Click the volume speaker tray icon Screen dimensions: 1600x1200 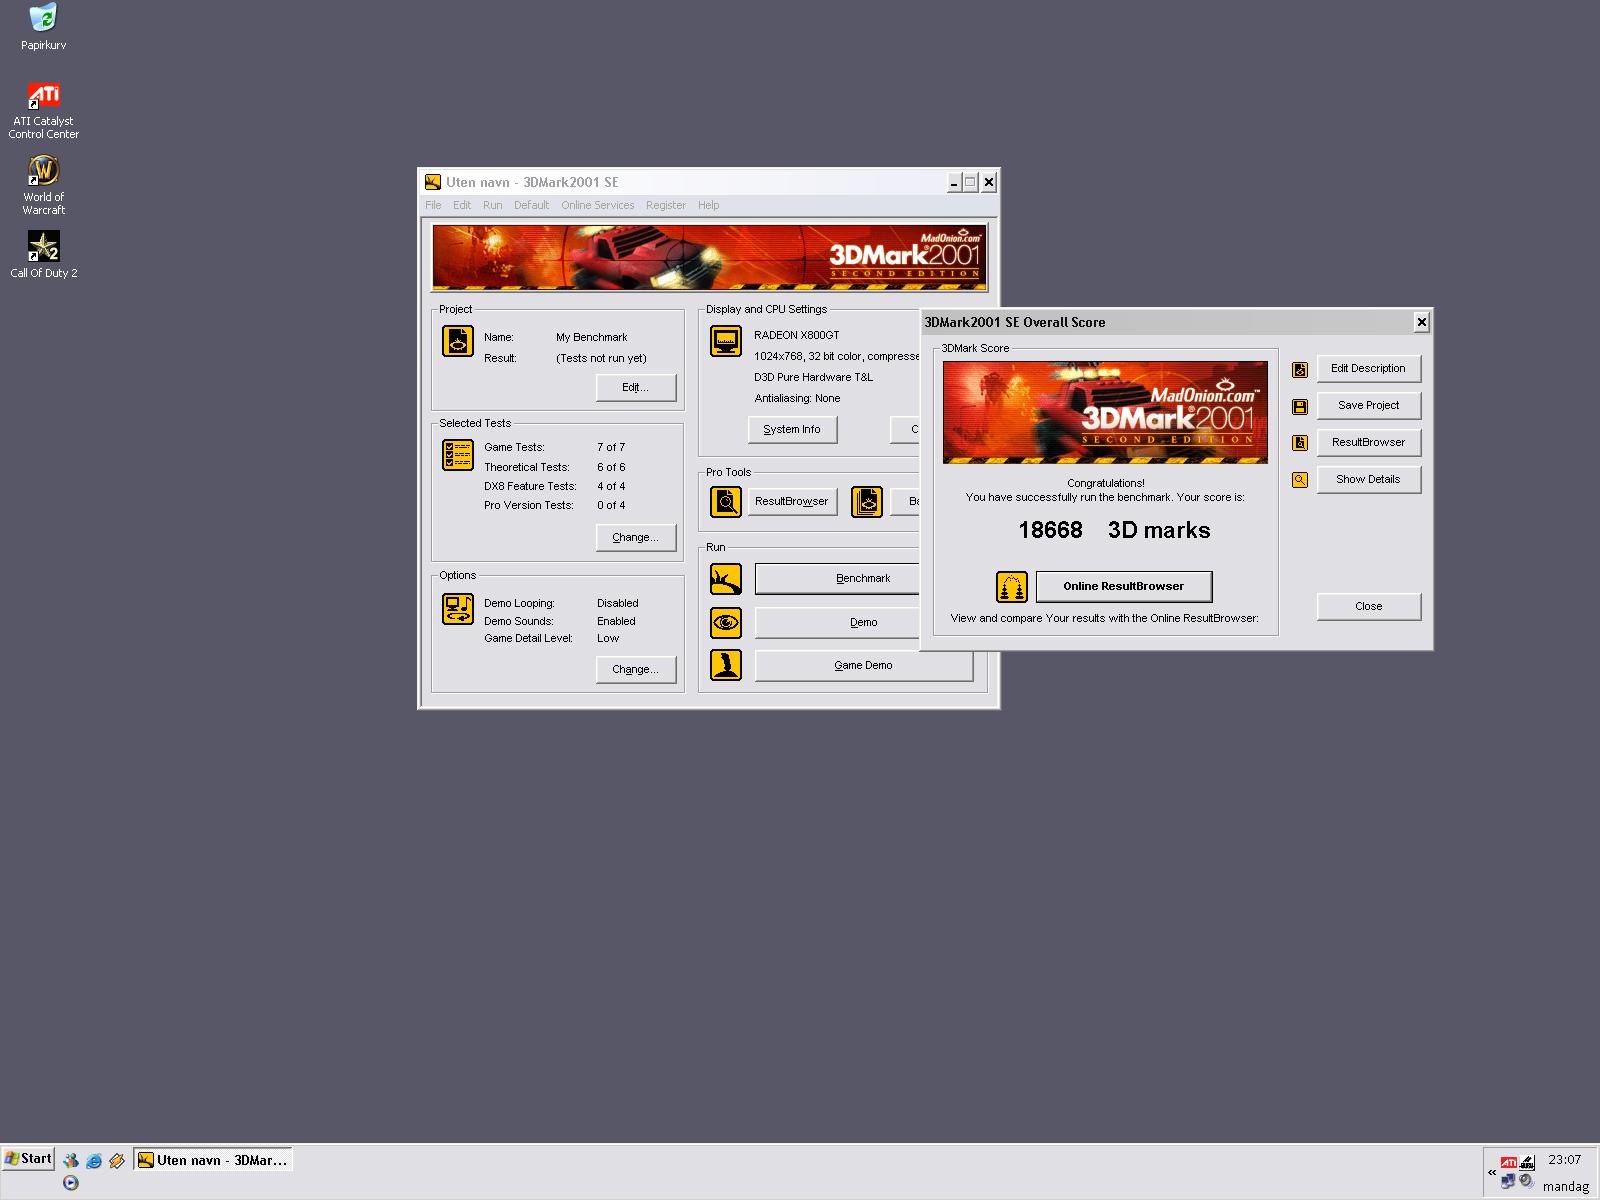[x=1526, y=1181]
